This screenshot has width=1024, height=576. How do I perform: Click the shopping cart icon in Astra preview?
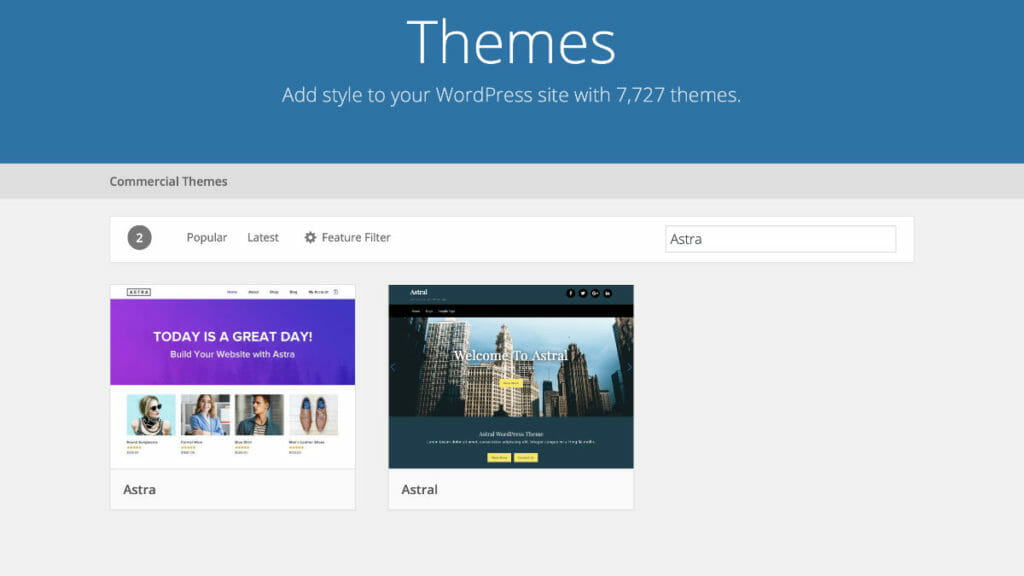click(x=336, y=291)
